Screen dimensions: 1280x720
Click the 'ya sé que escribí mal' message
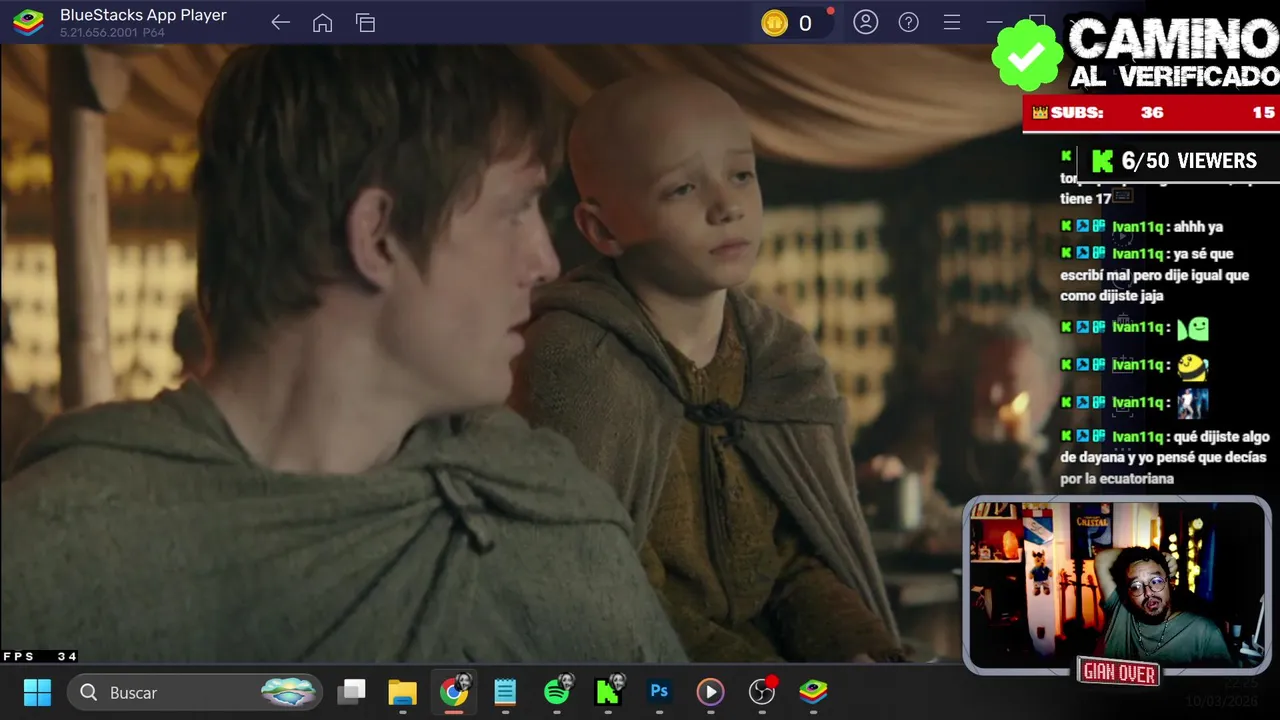pos(1155,275)
